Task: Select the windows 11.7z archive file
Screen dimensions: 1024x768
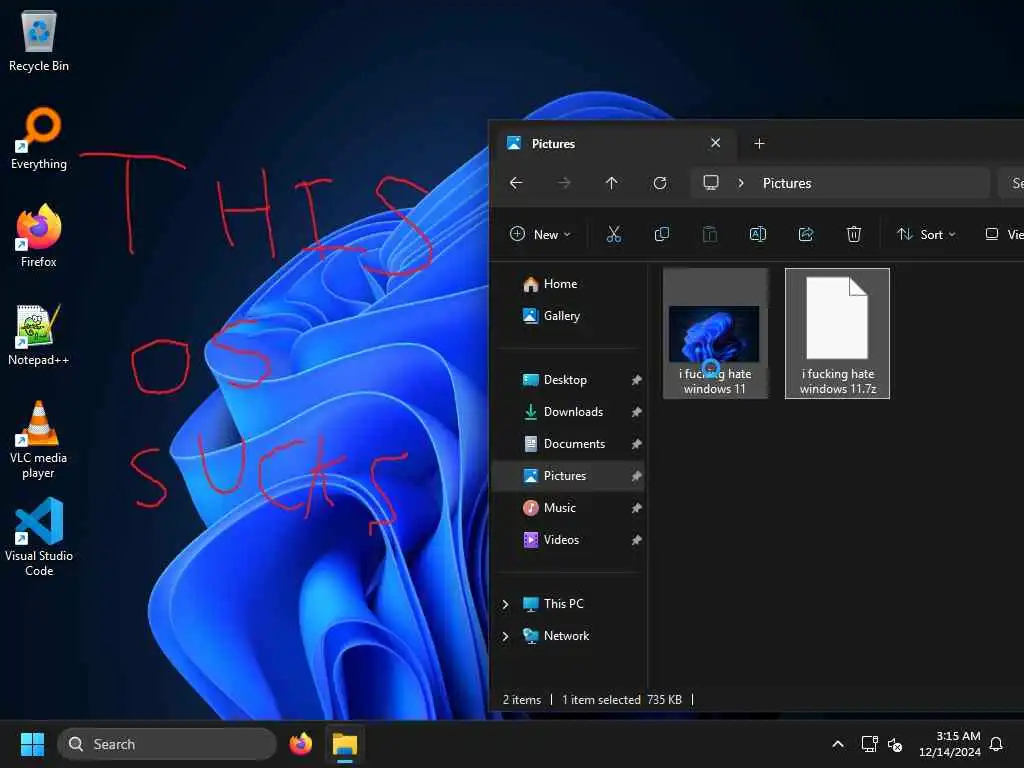Action: pos(837,334)
